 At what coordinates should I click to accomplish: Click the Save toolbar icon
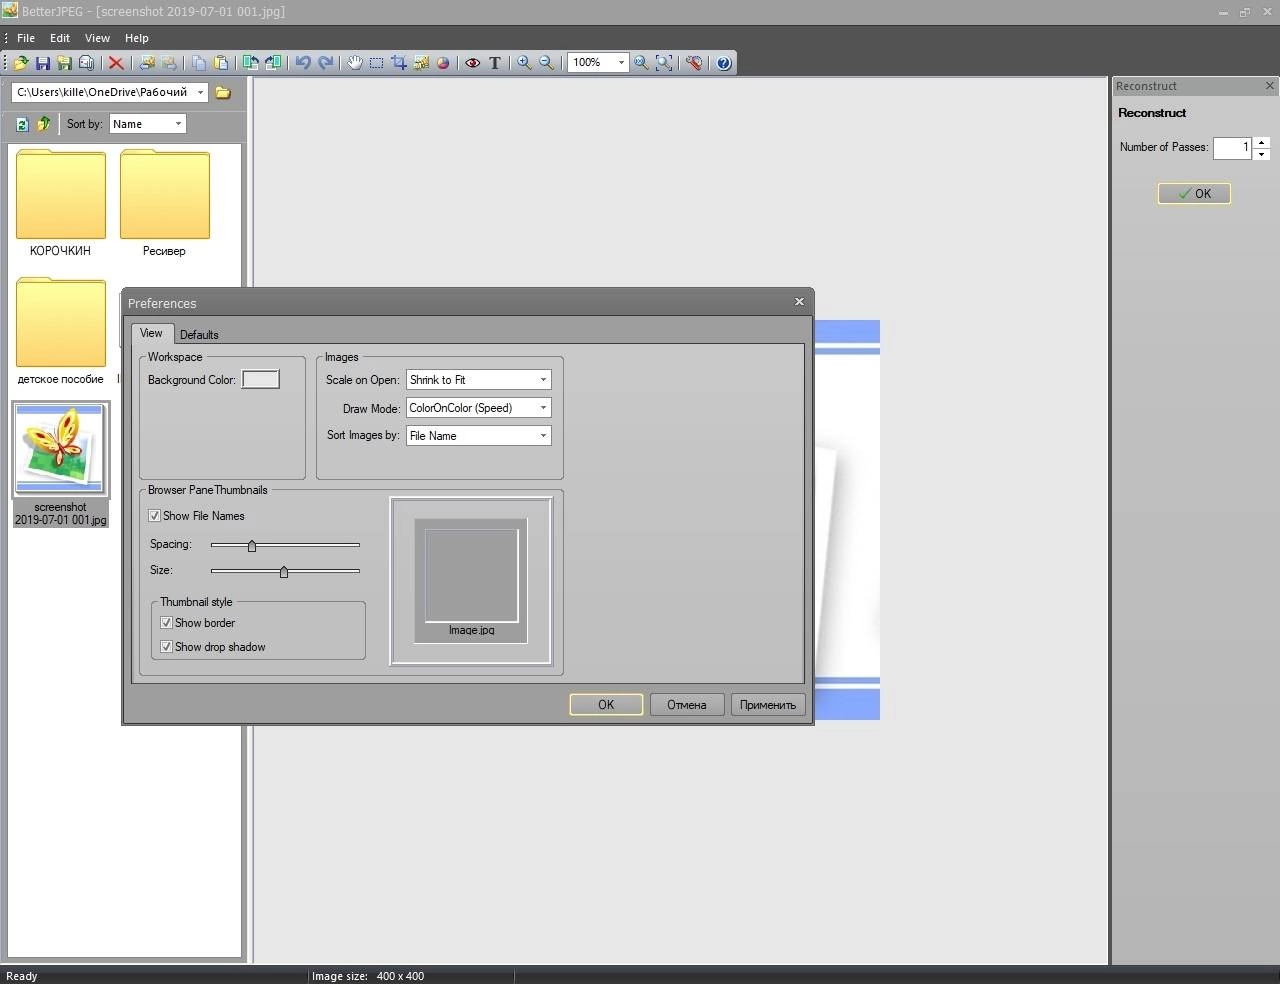pyautogui.click(x=43, y=63)
